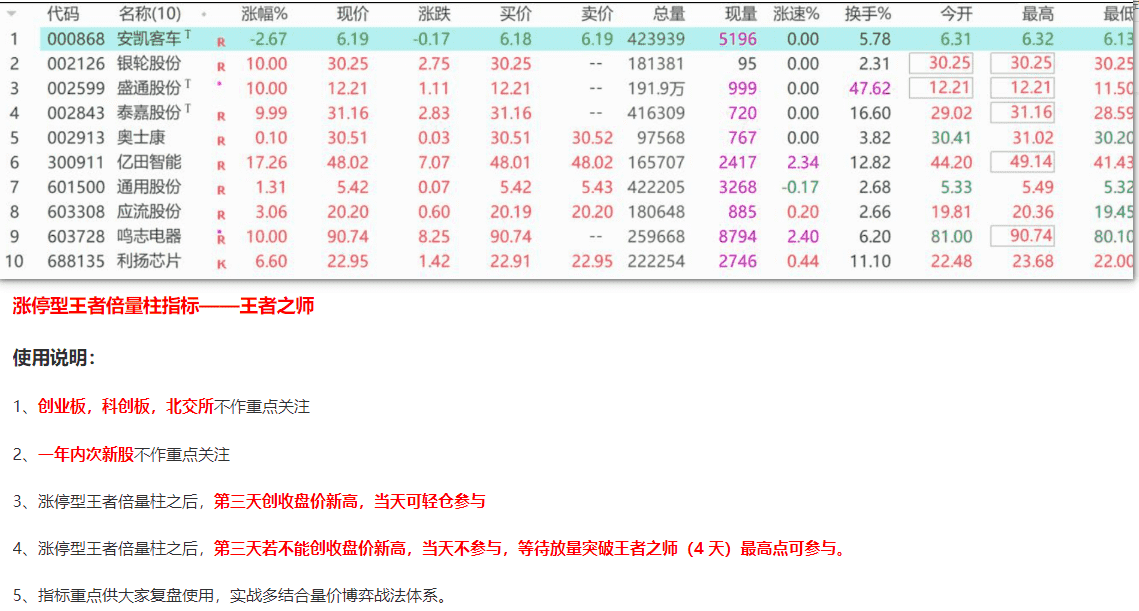Click 涨幅 value -2.67 for 安凯客车
Image resolution: width=1139 pixels, height=611 pixels.
(268, 39)
